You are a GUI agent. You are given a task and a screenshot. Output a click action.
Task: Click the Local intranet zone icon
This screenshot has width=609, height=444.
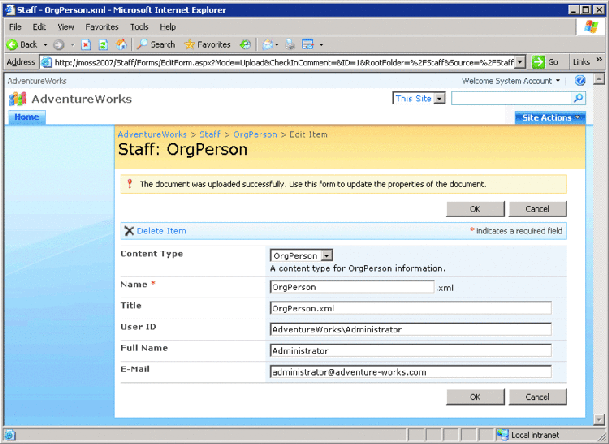tap(503, 435)
